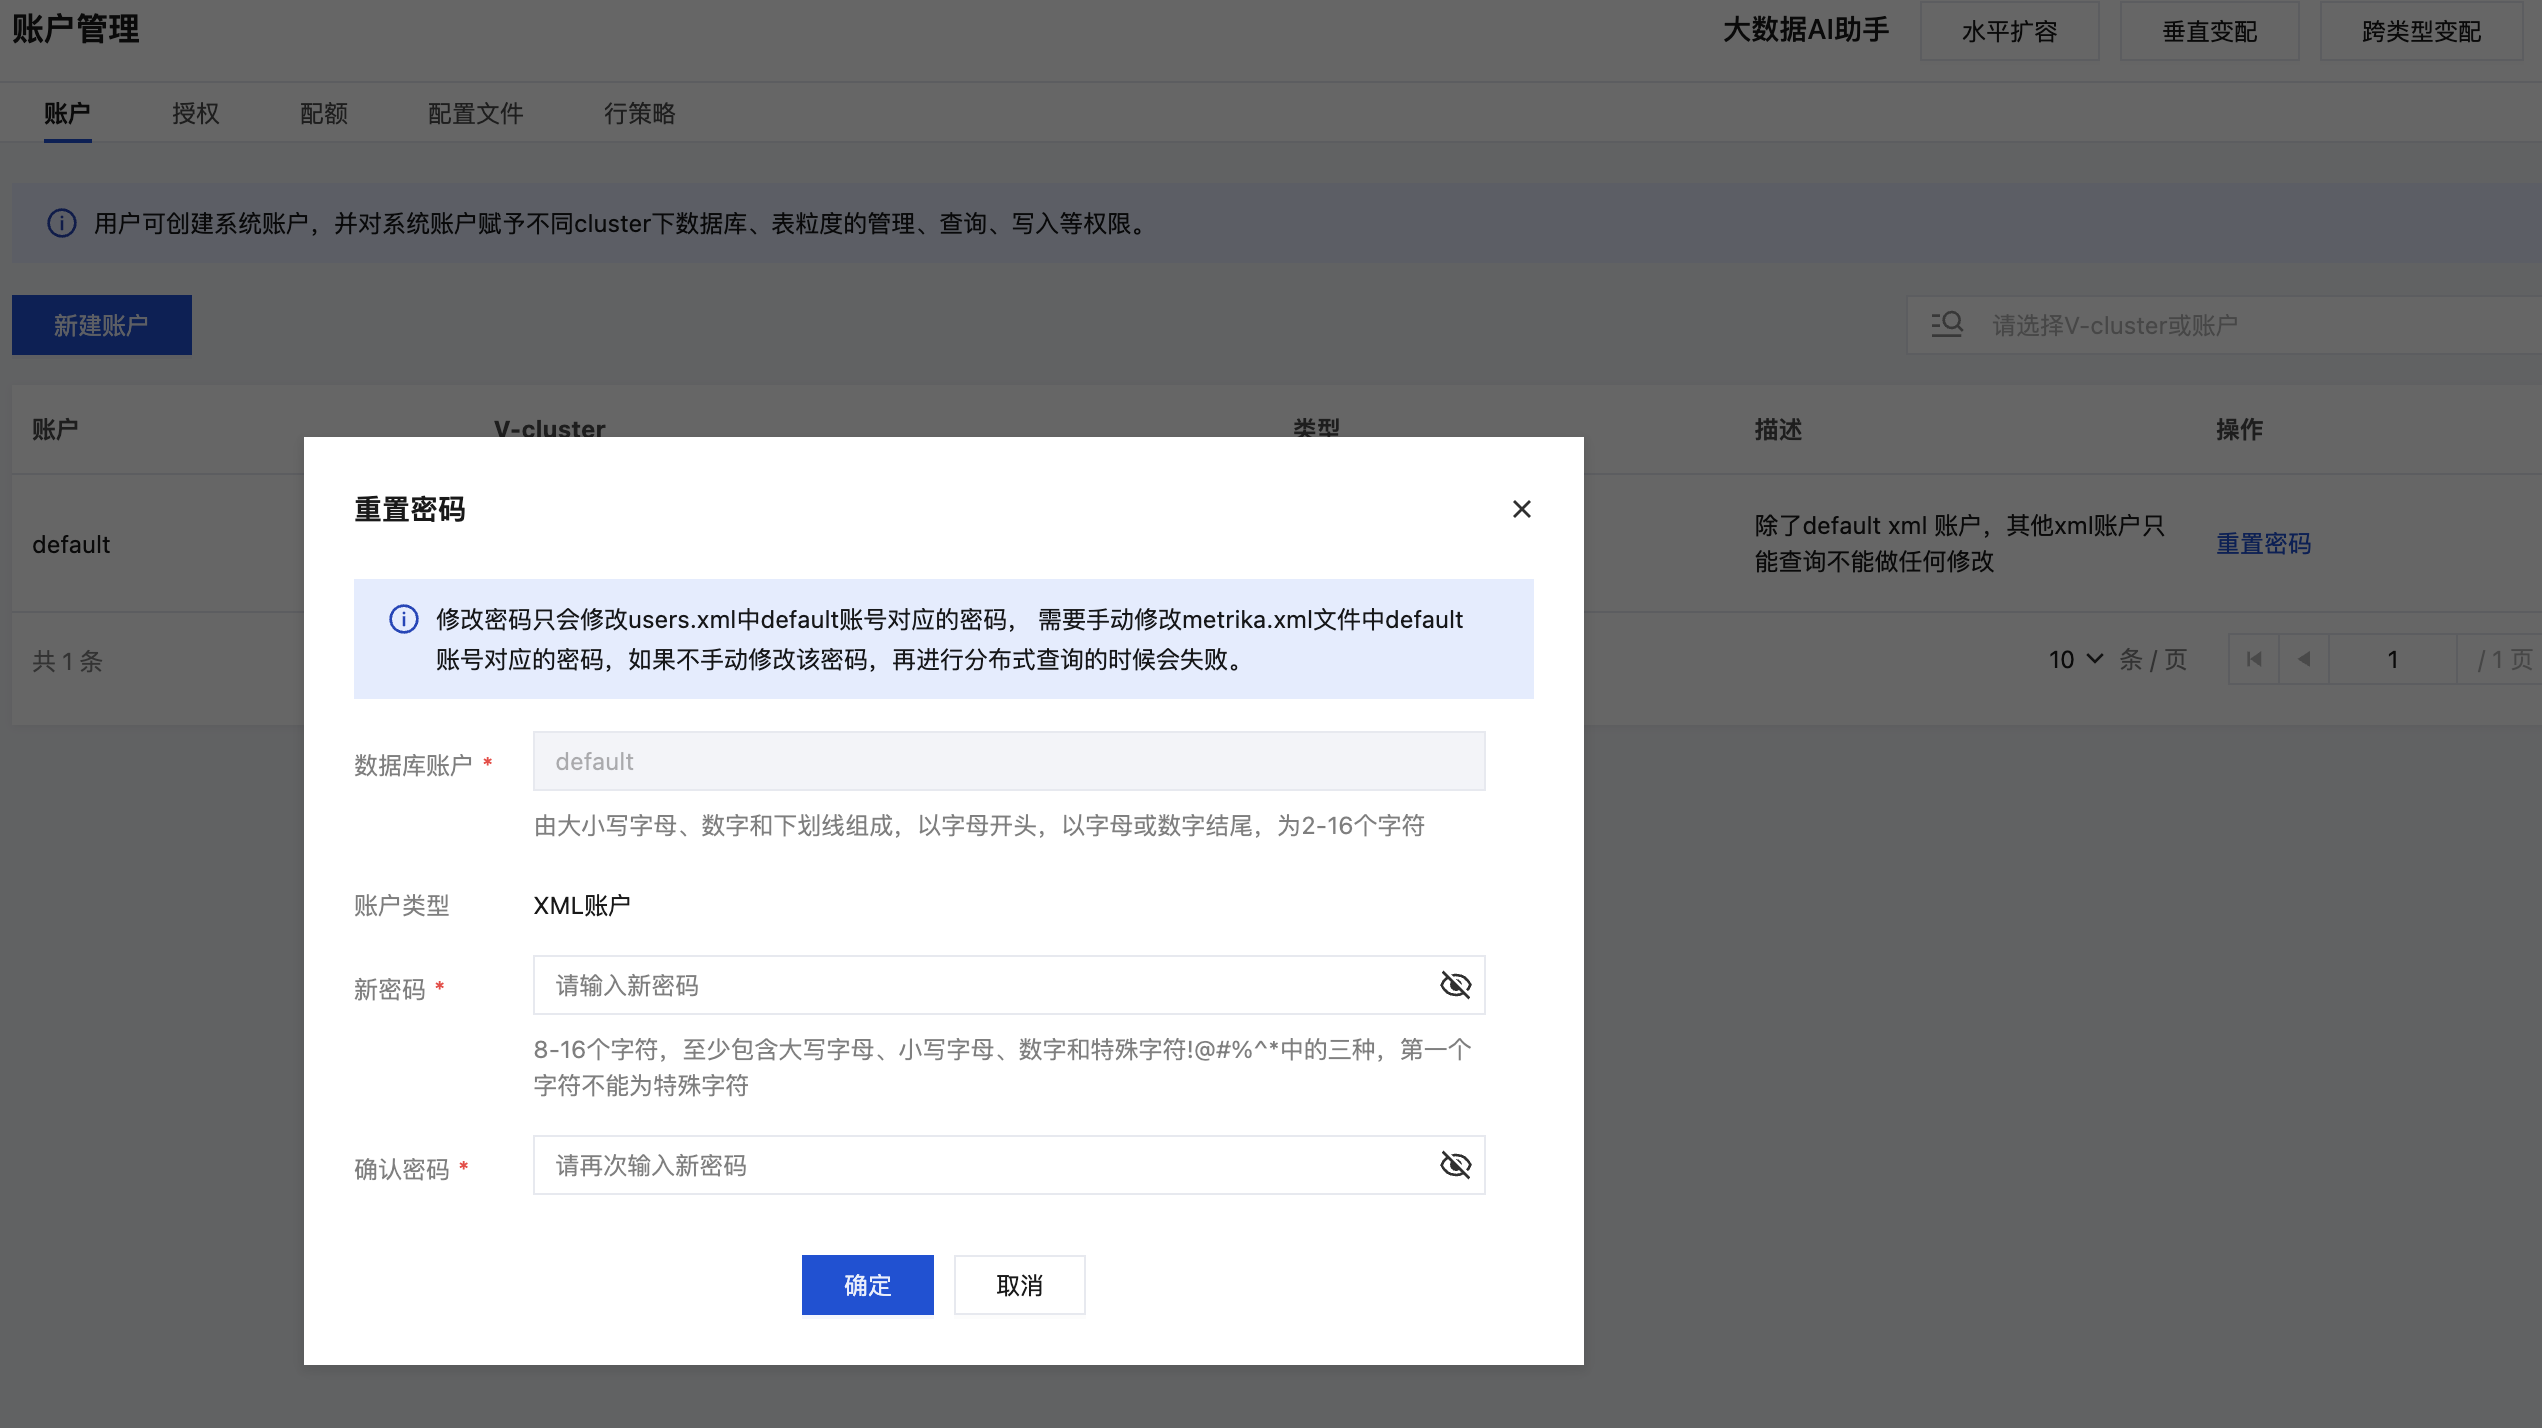Go to first page icon
The width and height of the screenshot is (2542, 1428).
point(2253,660)
